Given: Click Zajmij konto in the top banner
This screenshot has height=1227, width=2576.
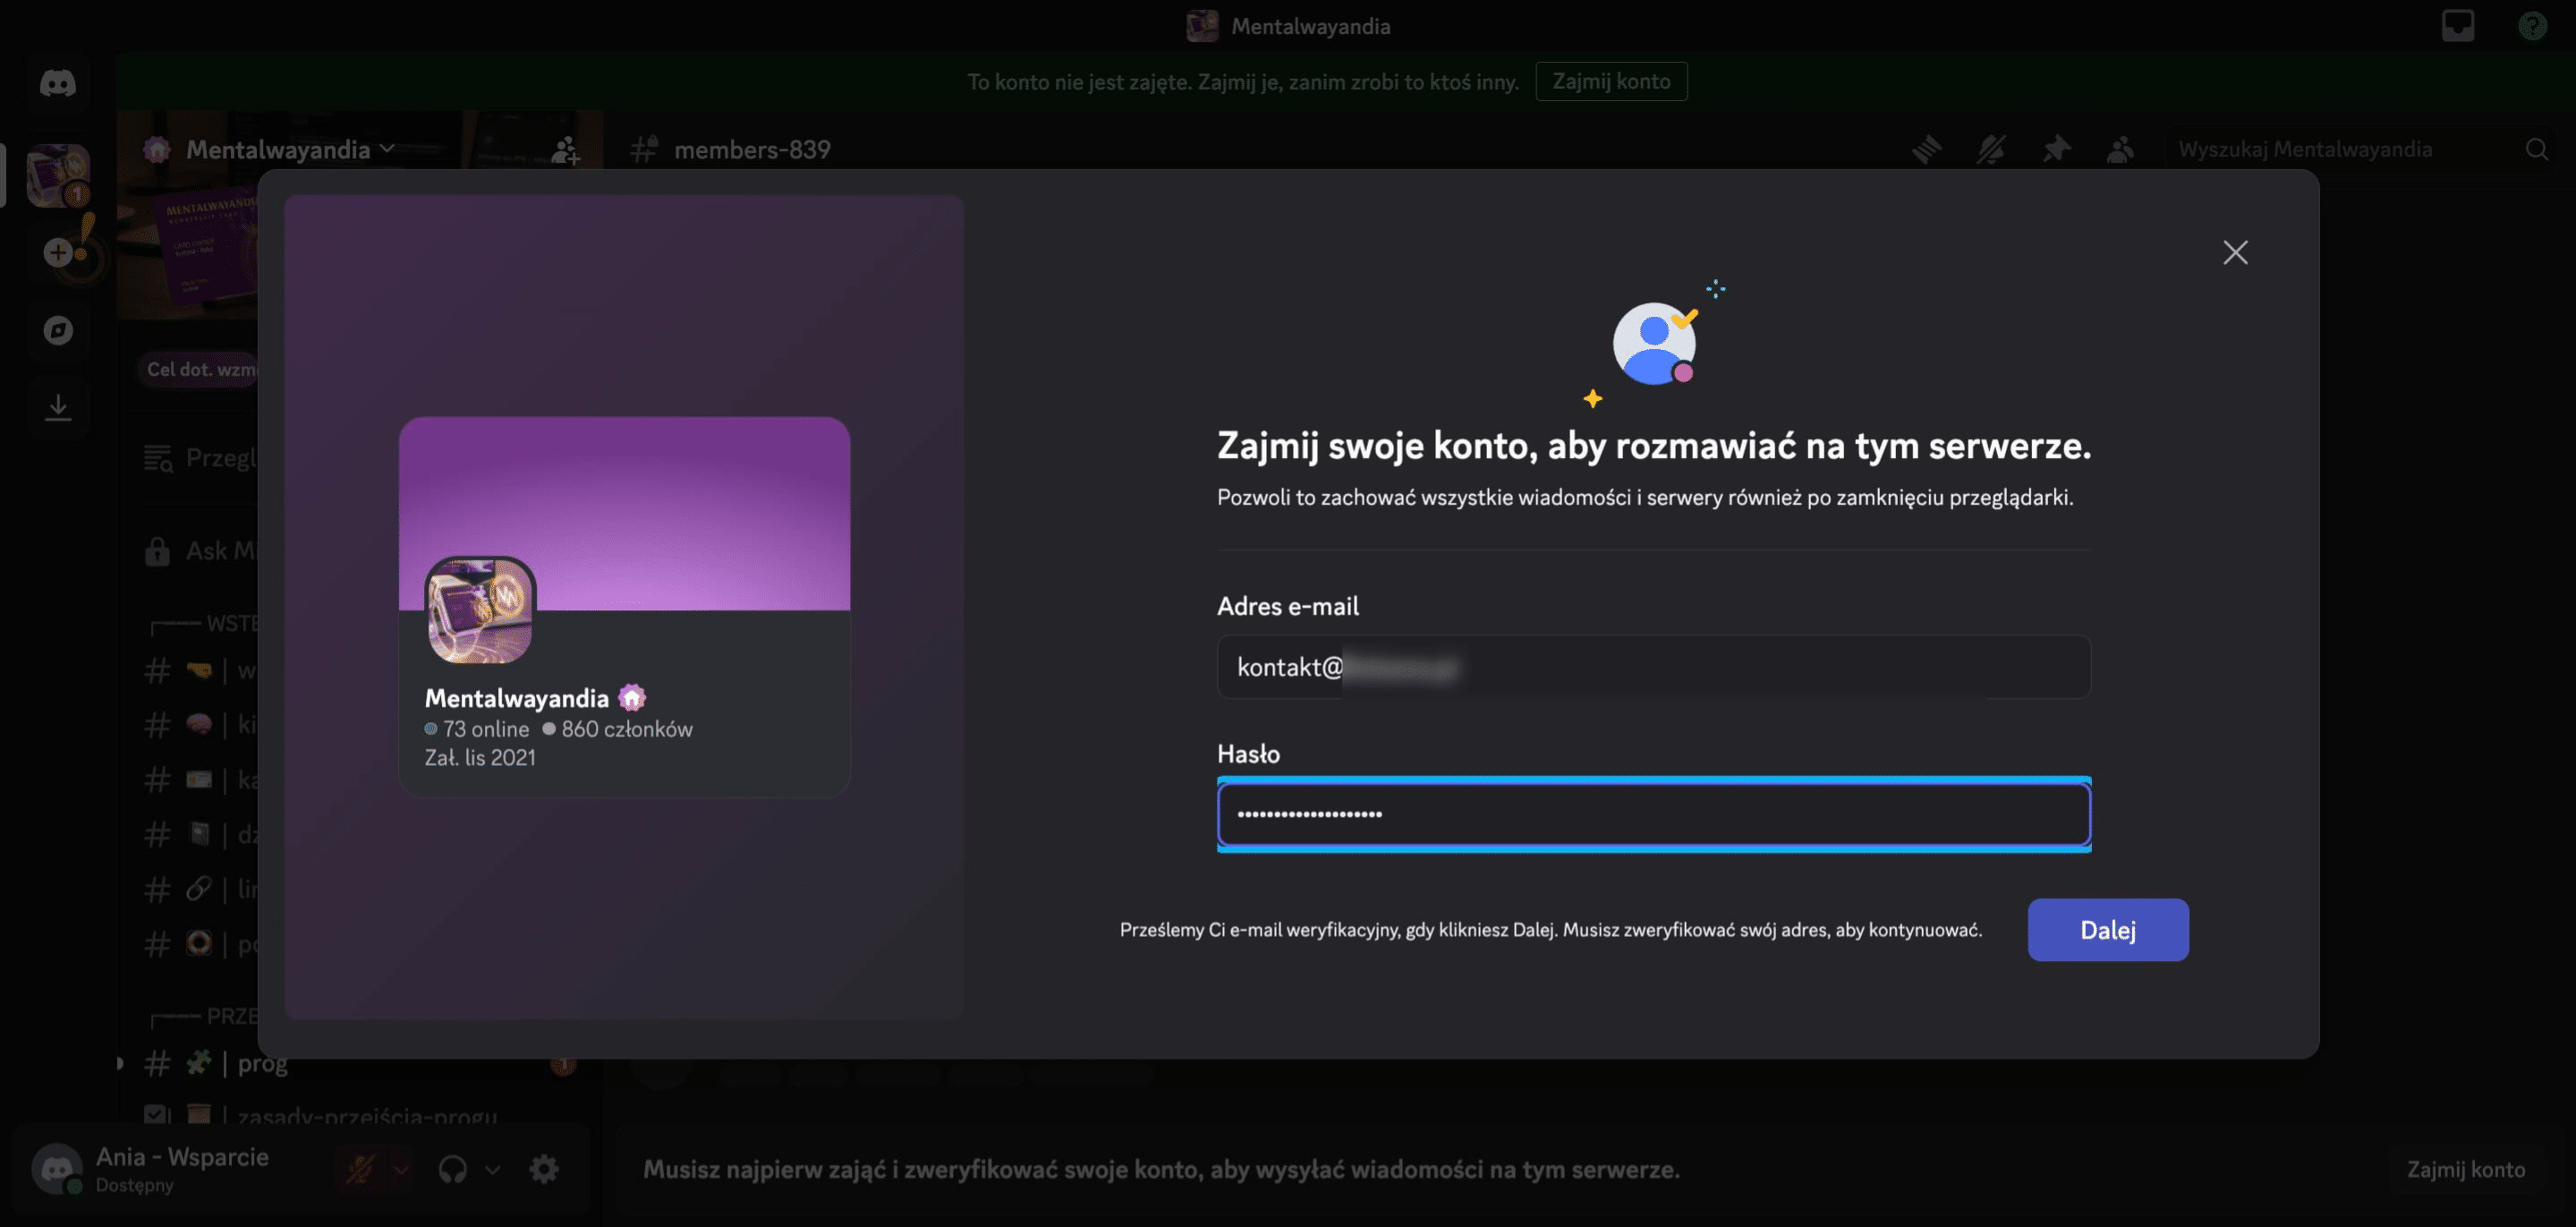Looking at the screenshot, I should pyautogui.click(x=1611, y=81).
